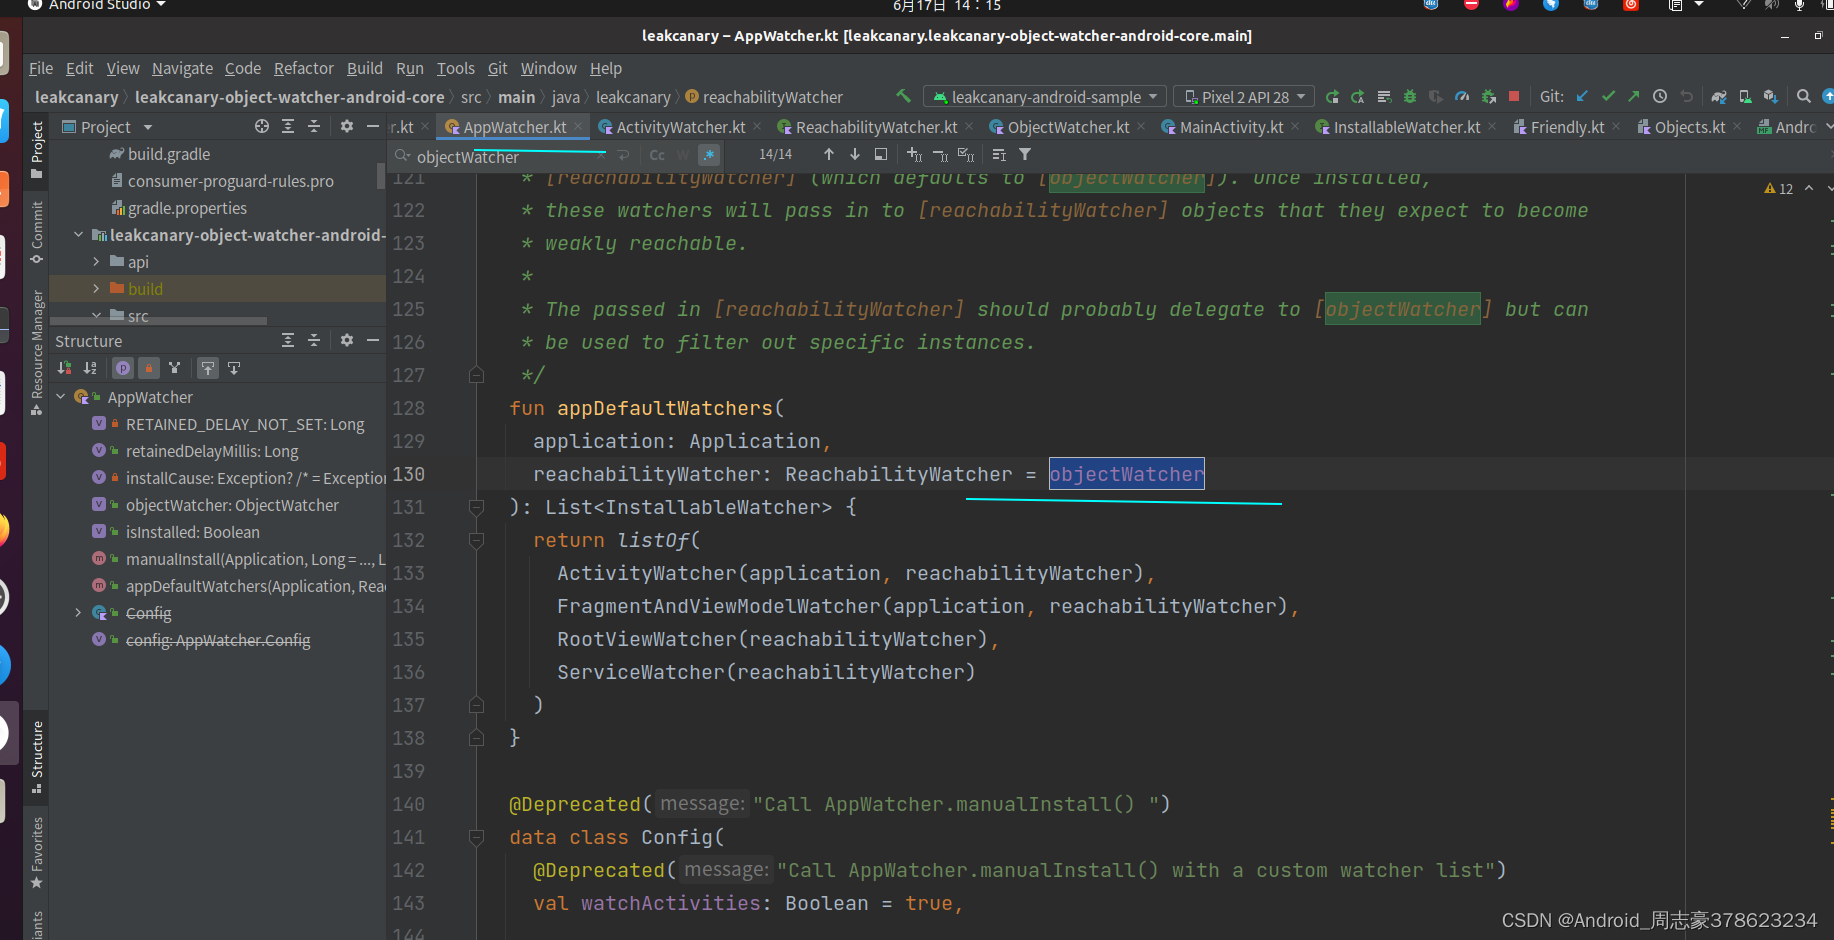Click Sync Project with Gradle Files icon
The width and height of the screenshot is (1834, 940).
point(1719,97)
